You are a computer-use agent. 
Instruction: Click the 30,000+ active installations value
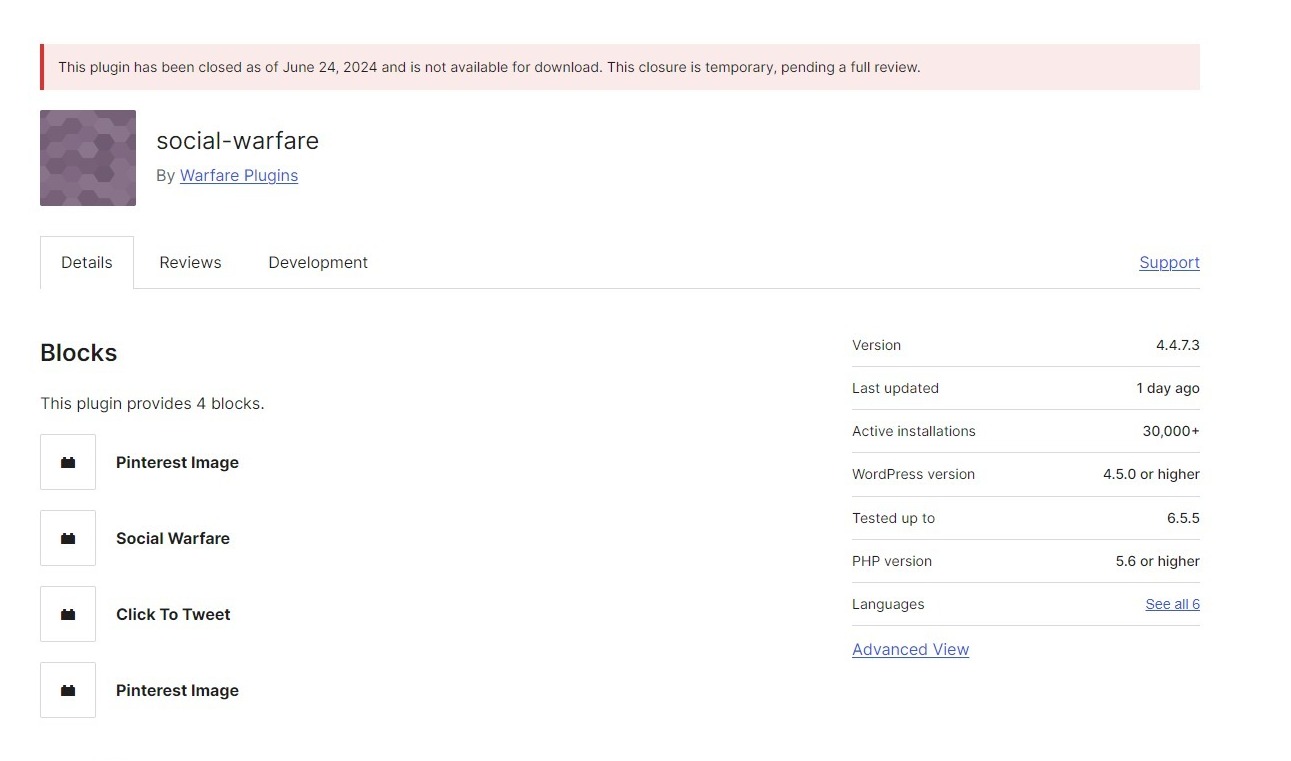1171,431
